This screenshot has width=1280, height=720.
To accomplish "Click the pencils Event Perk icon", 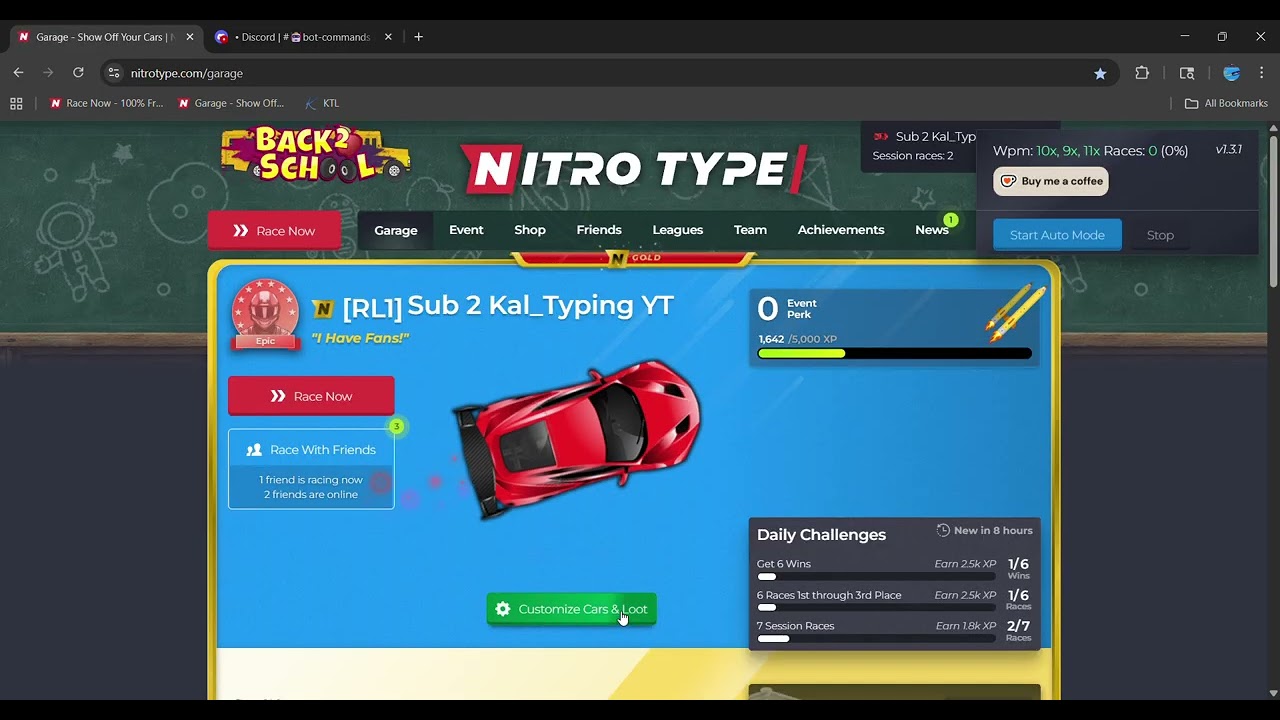I will 1015,313.
